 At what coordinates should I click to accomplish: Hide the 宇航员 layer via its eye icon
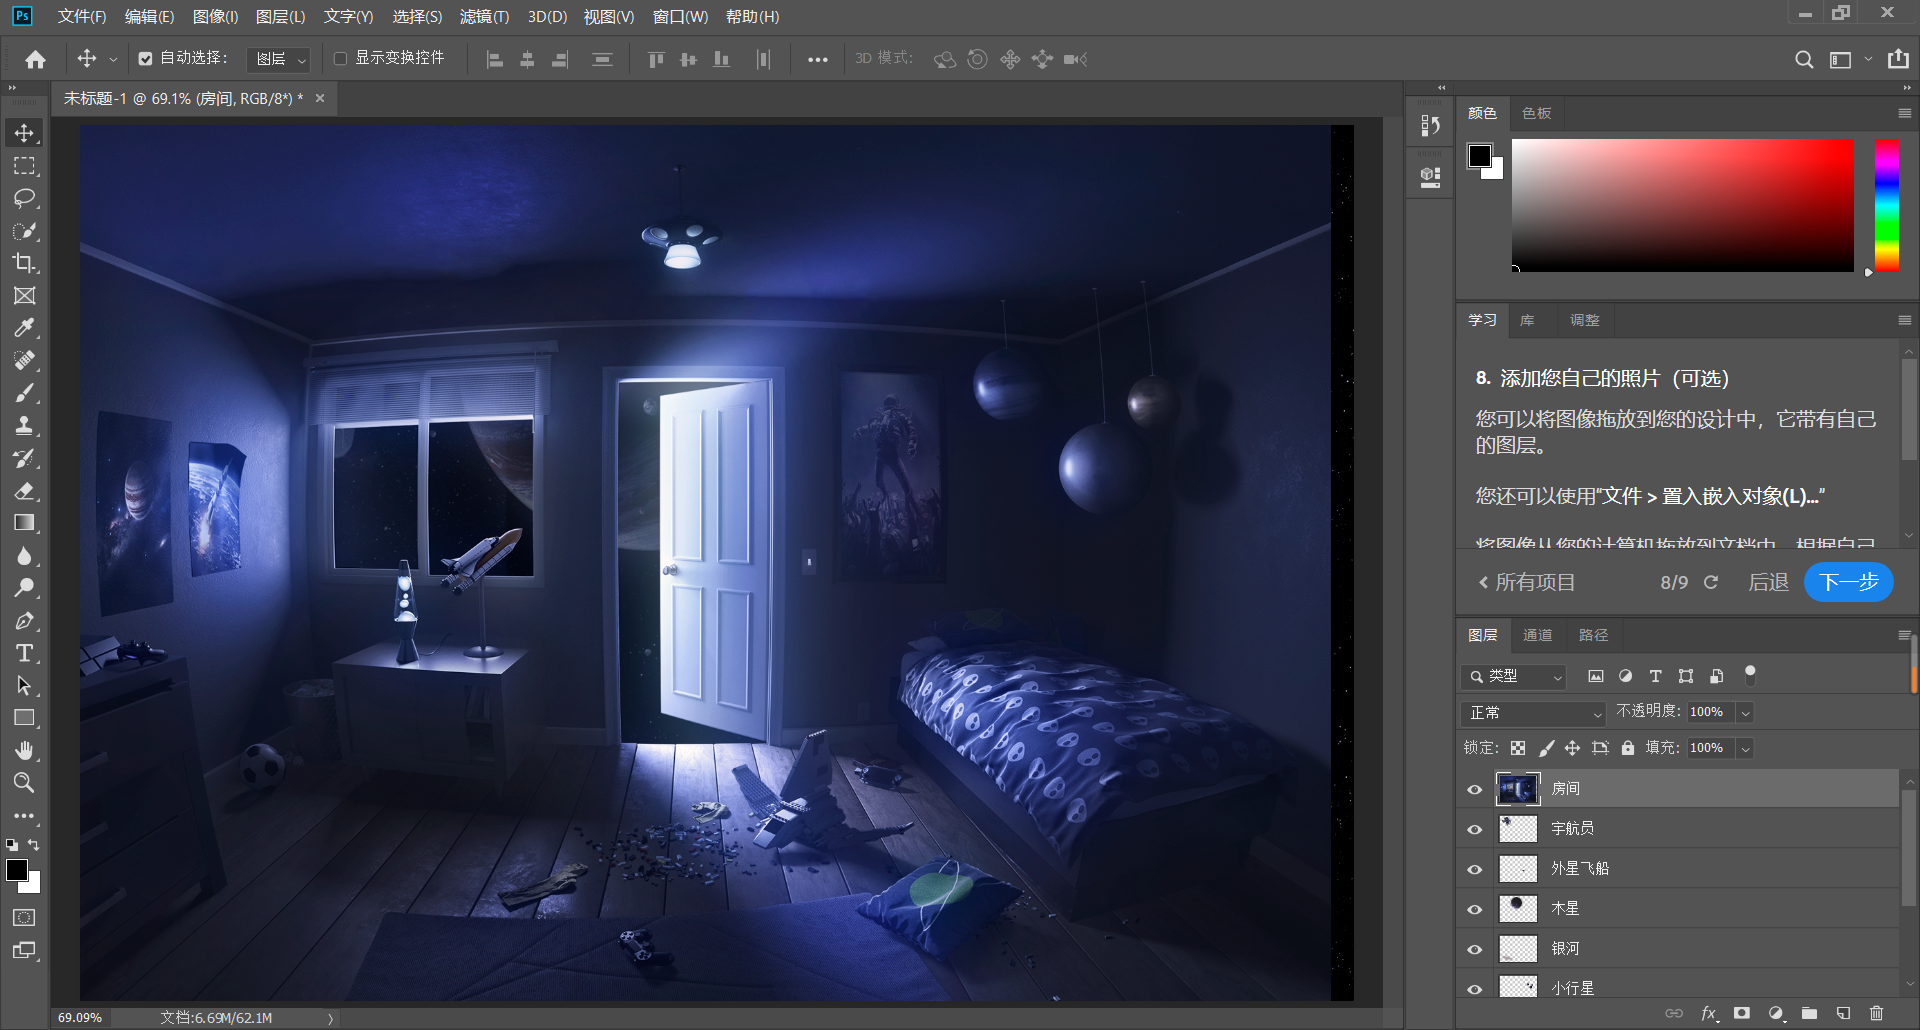click(x=1475, y=829)
